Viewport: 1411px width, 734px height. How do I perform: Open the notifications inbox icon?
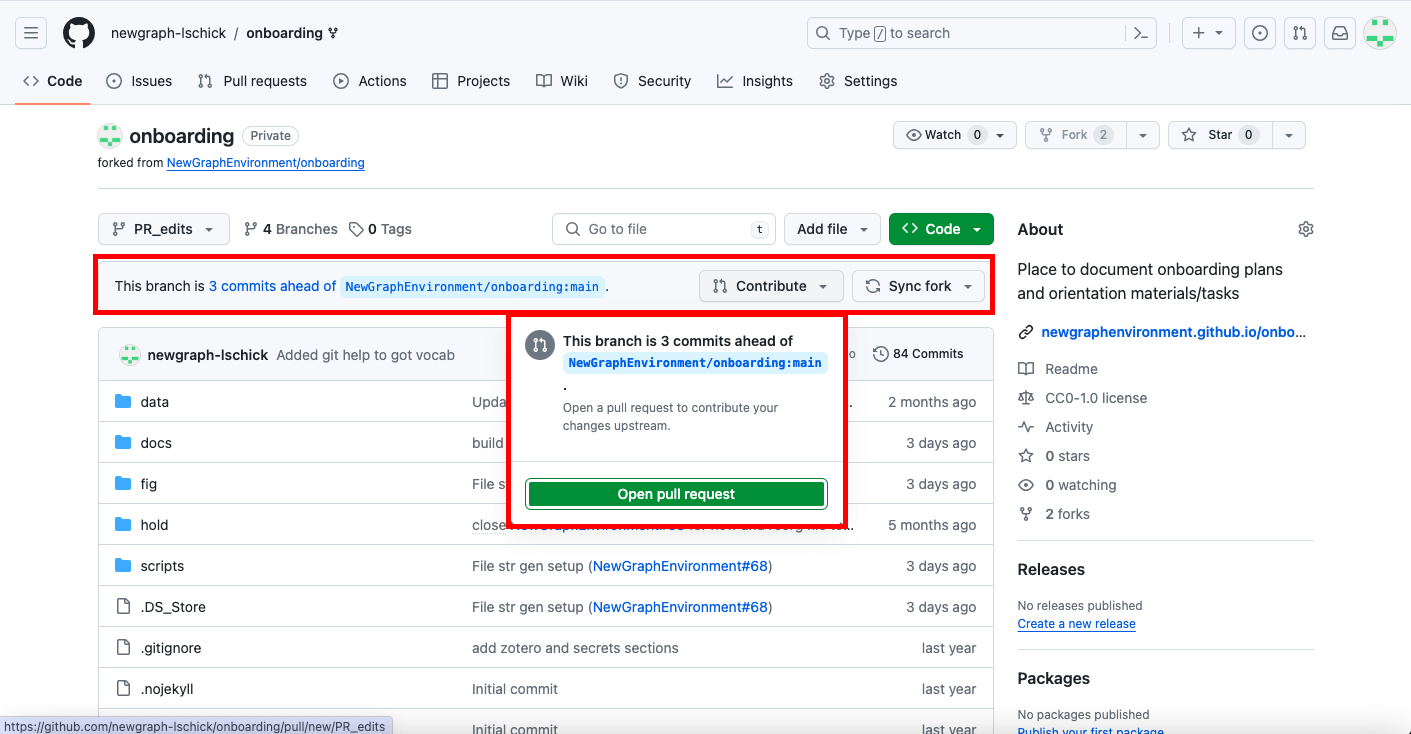click(x=1340, y=33)
